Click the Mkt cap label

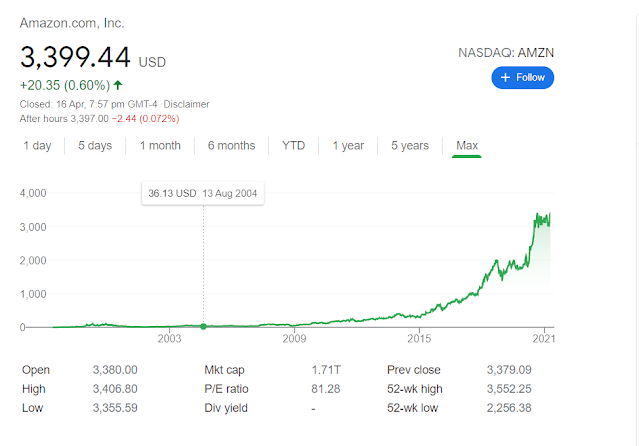pos(224,370)
